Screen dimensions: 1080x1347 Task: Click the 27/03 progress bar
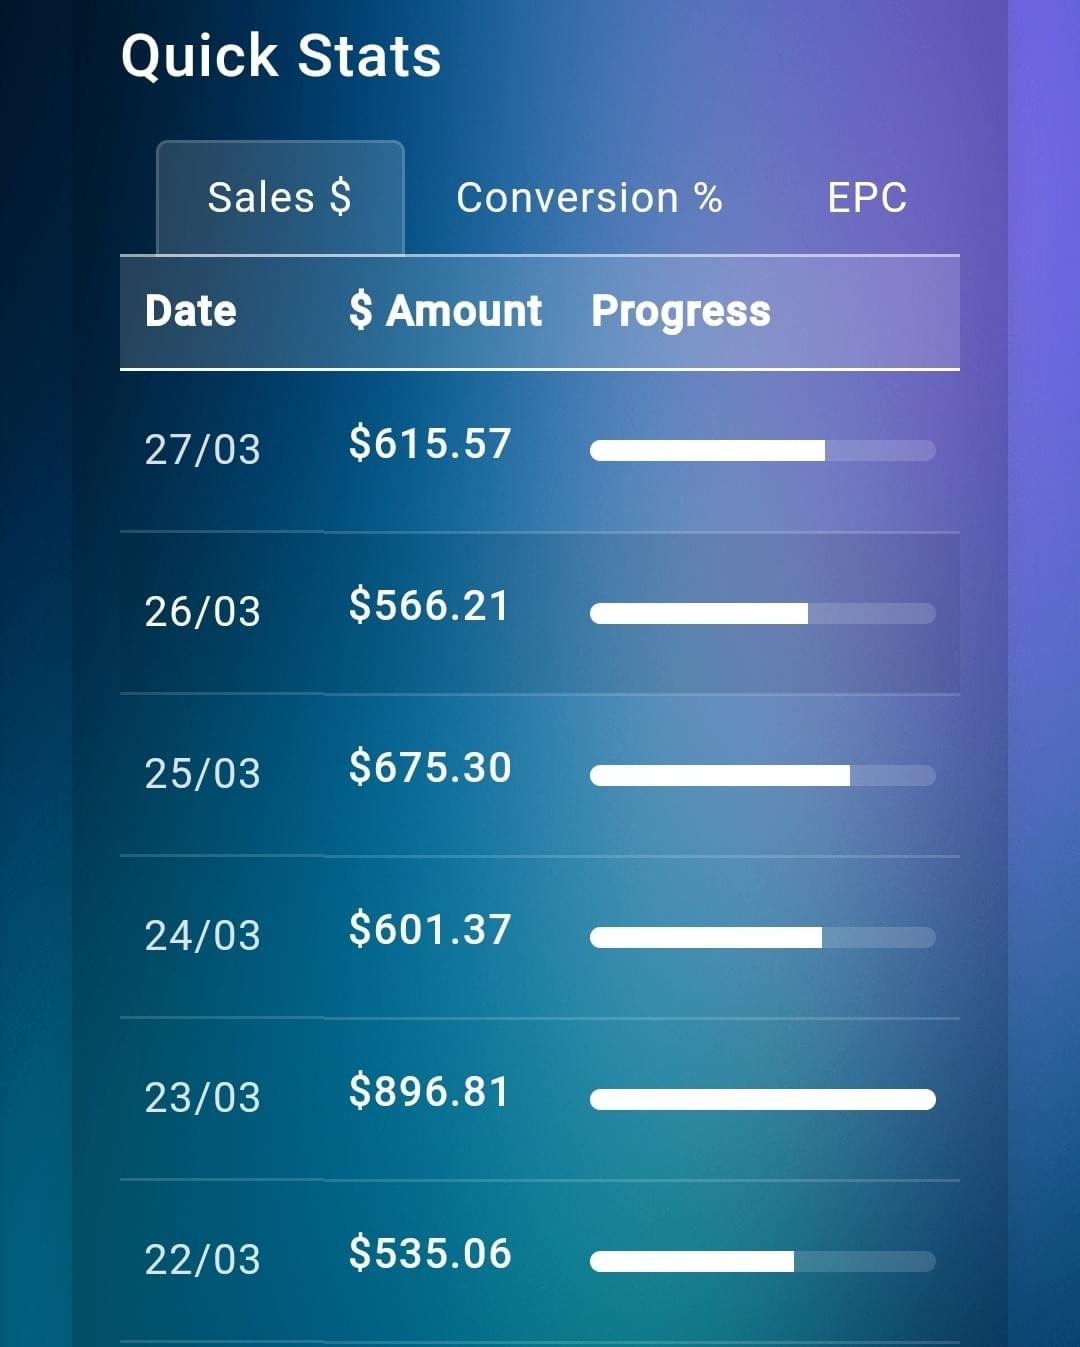[762, 451]
